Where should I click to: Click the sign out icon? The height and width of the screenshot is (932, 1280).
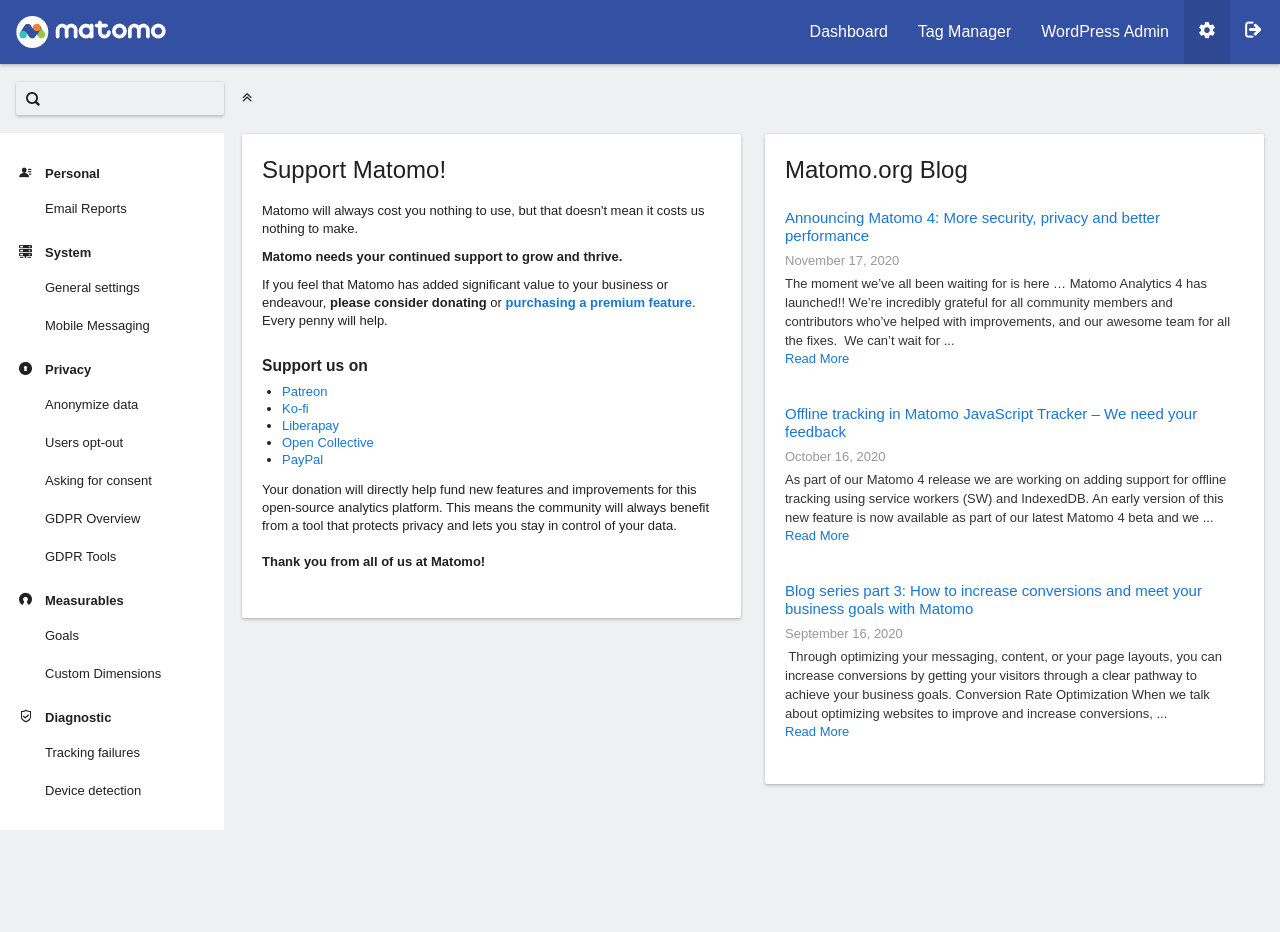(1253, 31)
